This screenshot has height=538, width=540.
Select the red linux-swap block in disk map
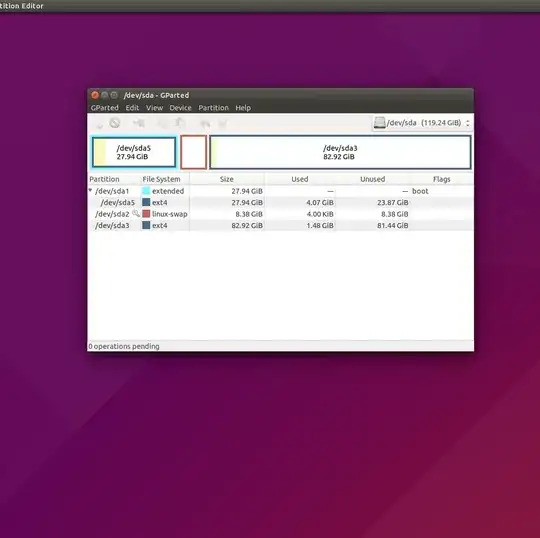click(x=194, y=152)
